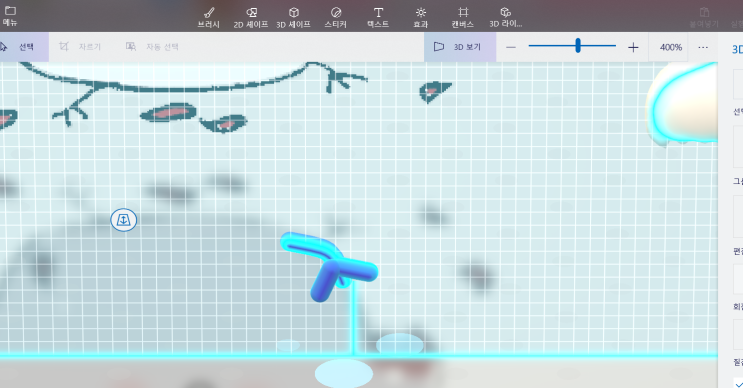Image resolution: width=743 pixels, height=388 pixels.
Task: Click the dimmed 붙여넣기 paste icon
Action: pos(704,17)
